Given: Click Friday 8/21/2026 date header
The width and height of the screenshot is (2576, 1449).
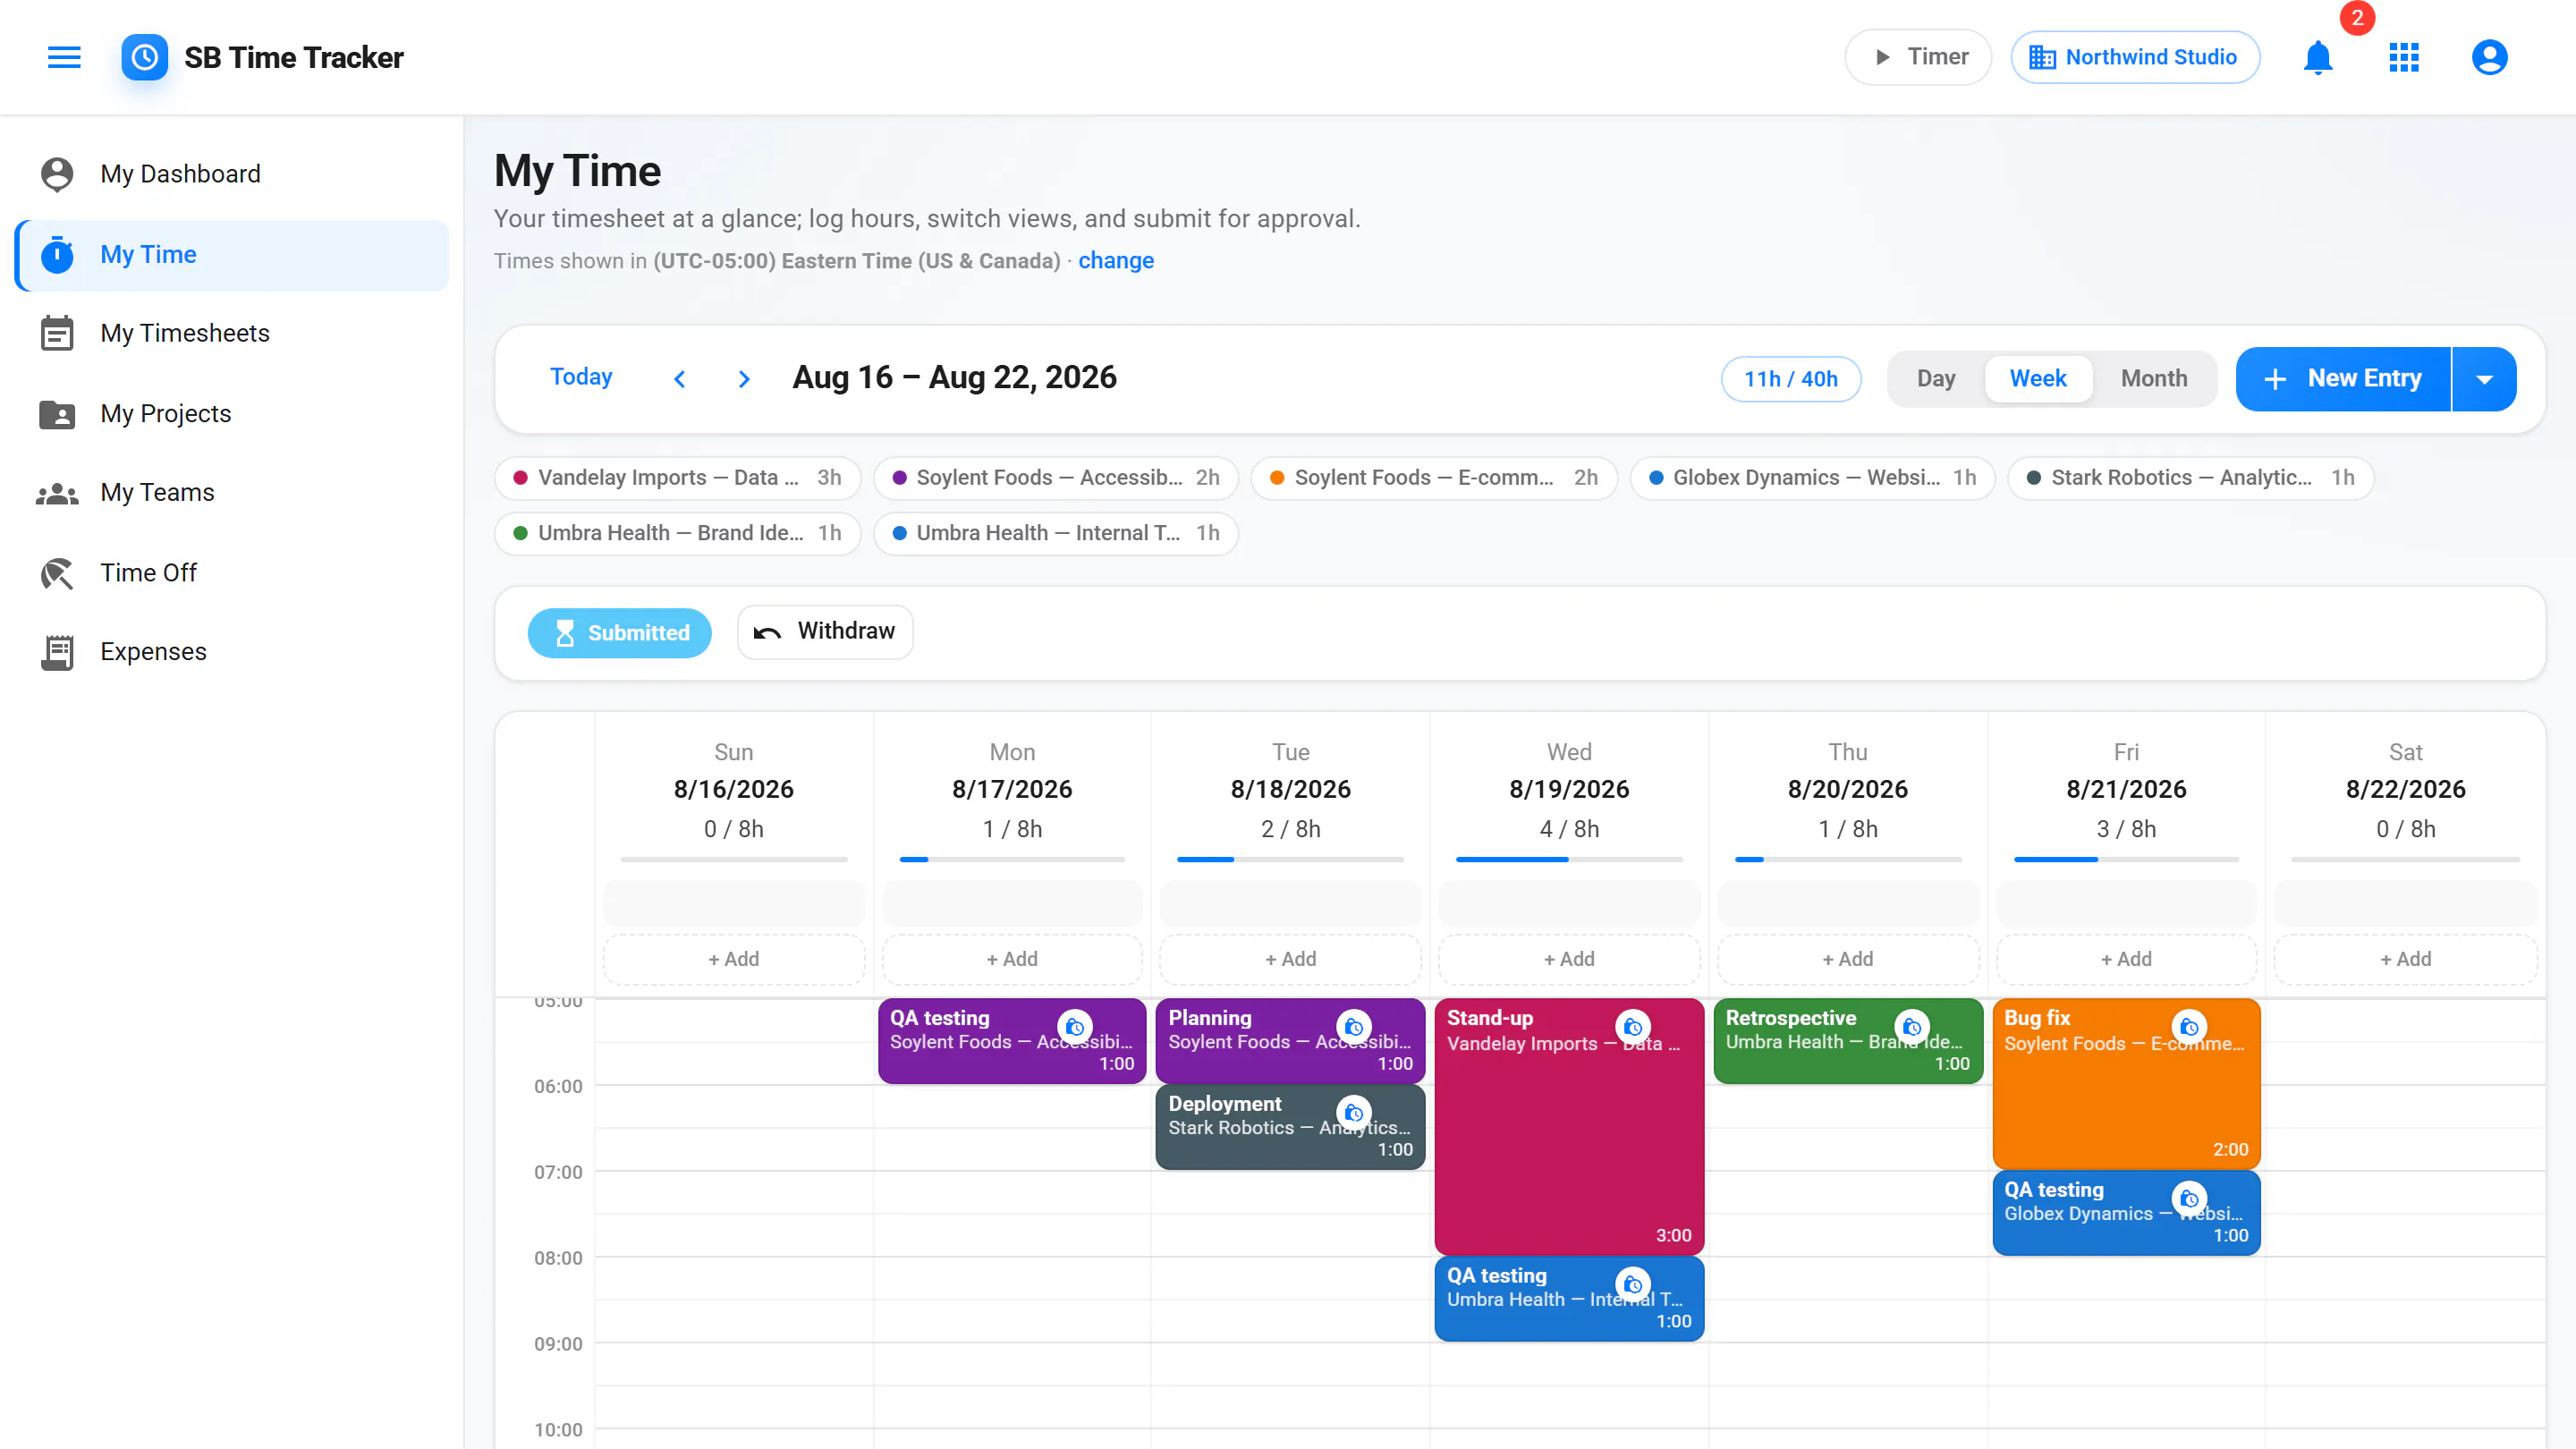Looking at the screenshot, I should [2126, 790].
